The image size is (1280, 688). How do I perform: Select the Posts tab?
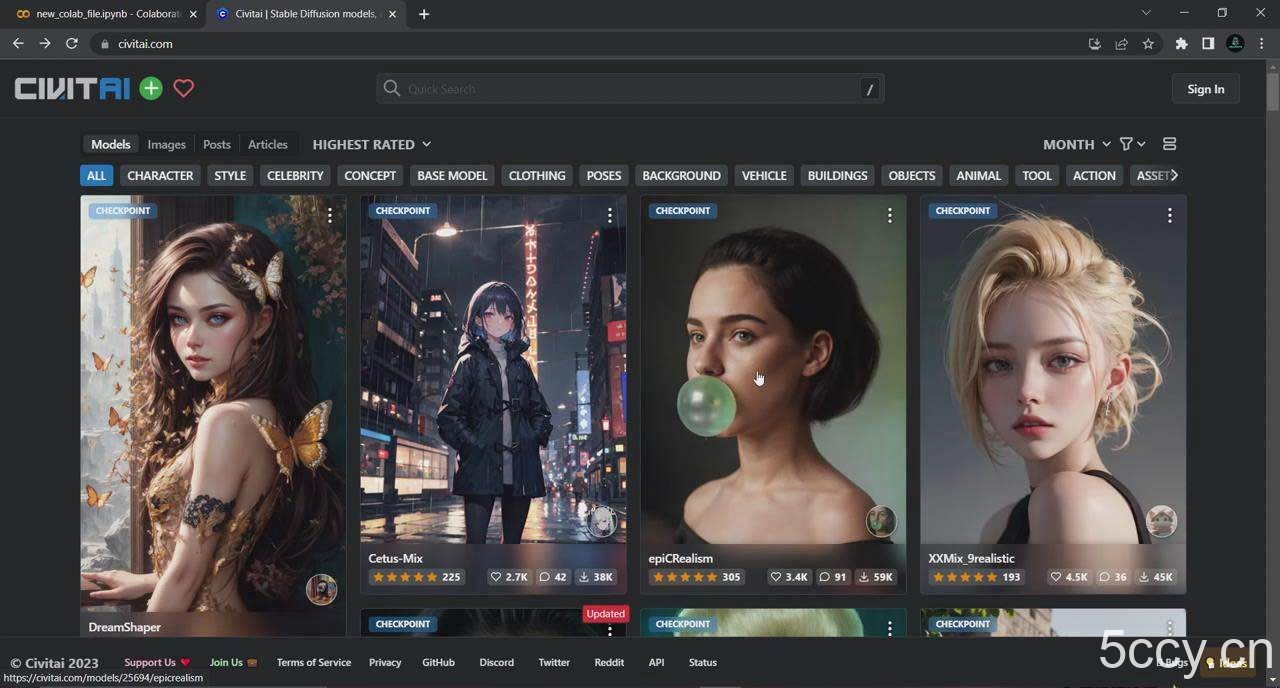[217, 144]
